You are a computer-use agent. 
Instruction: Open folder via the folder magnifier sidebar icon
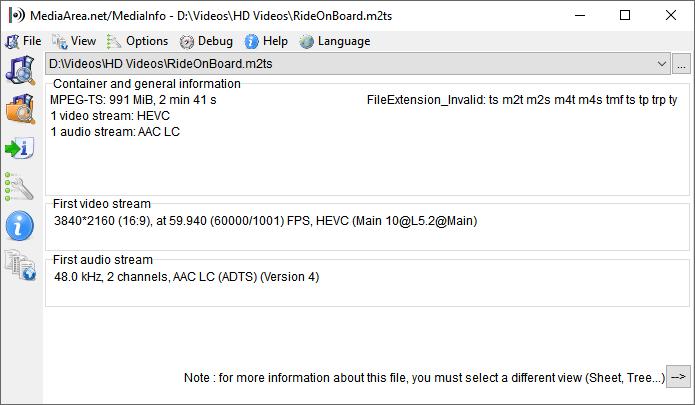(x=20, y=109)
